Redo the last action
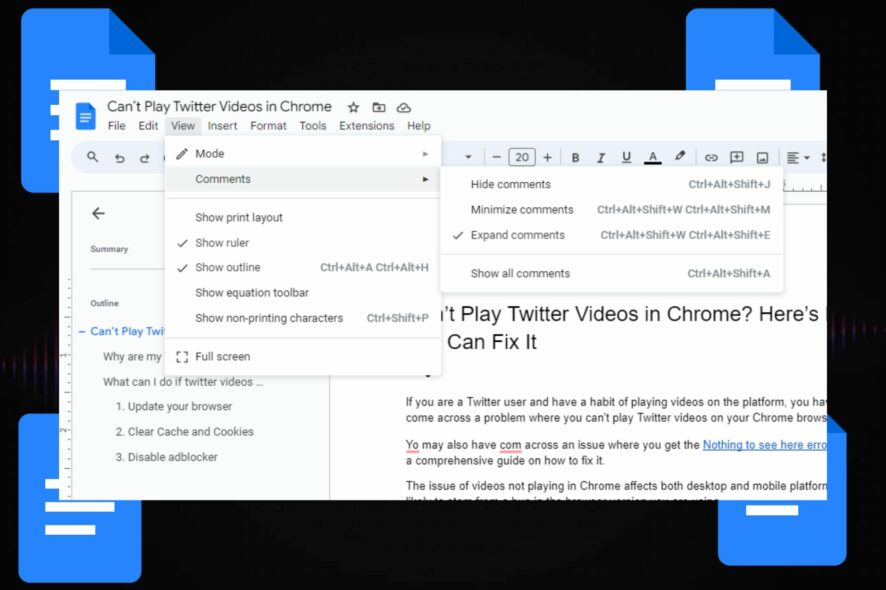The width and height of the screenshot is (886, 590). 145,158
